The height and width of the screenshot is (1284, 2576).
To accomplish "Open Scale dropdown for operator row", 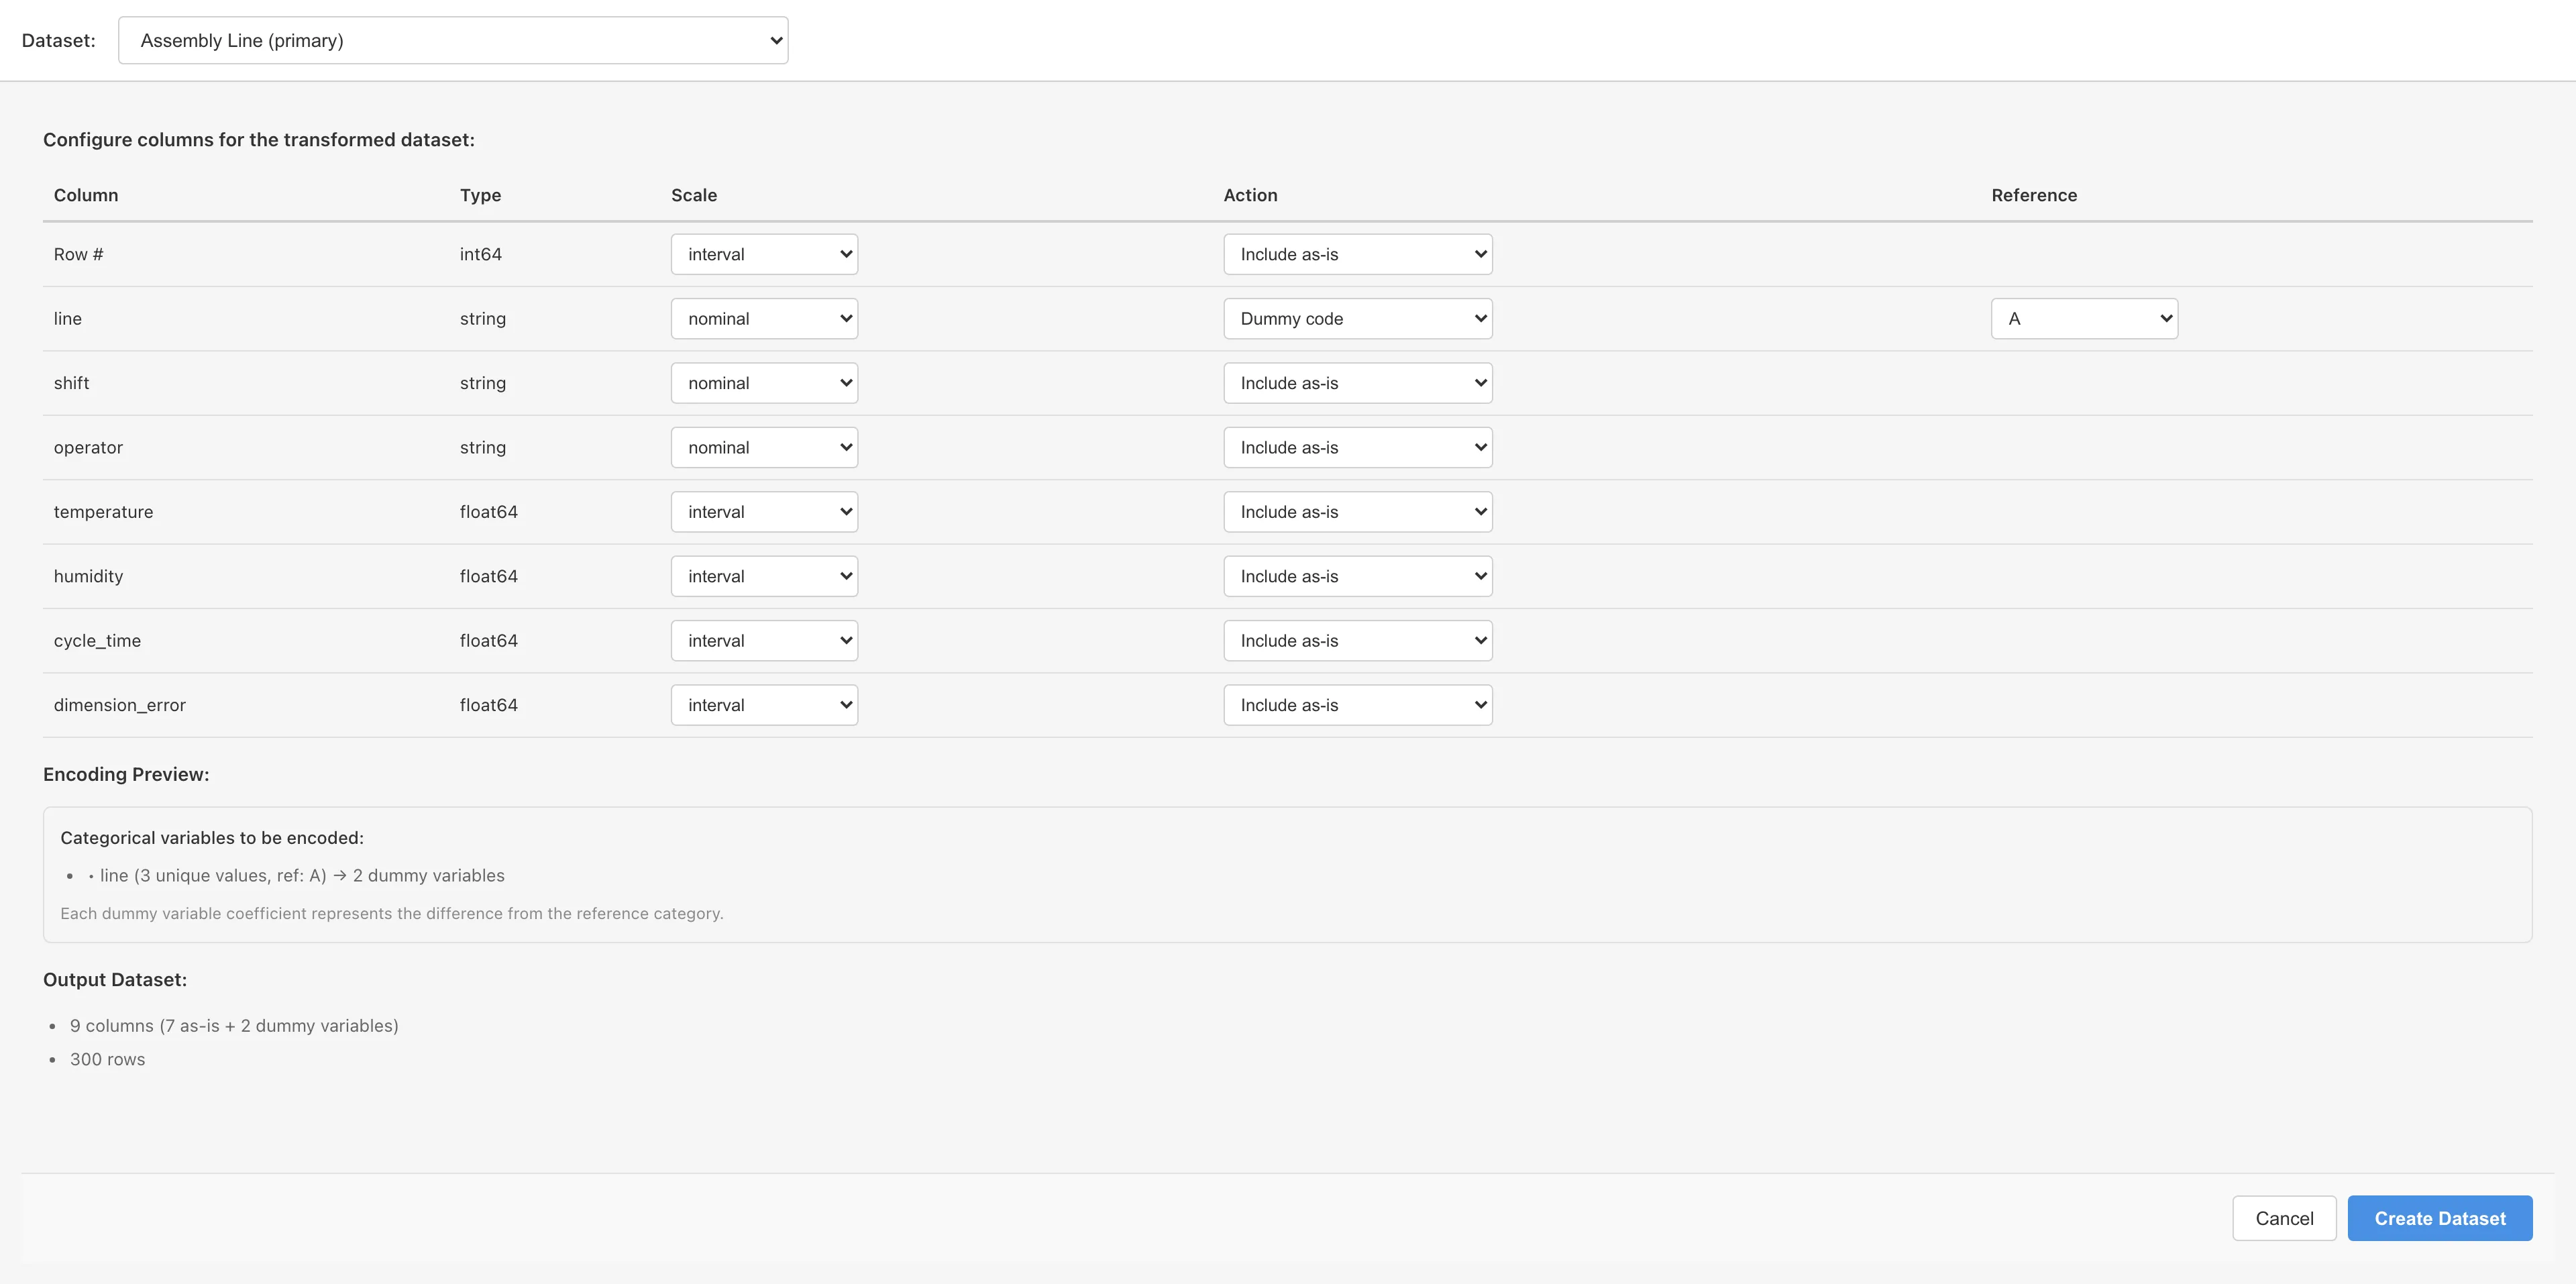I will (x=764, y=447).
